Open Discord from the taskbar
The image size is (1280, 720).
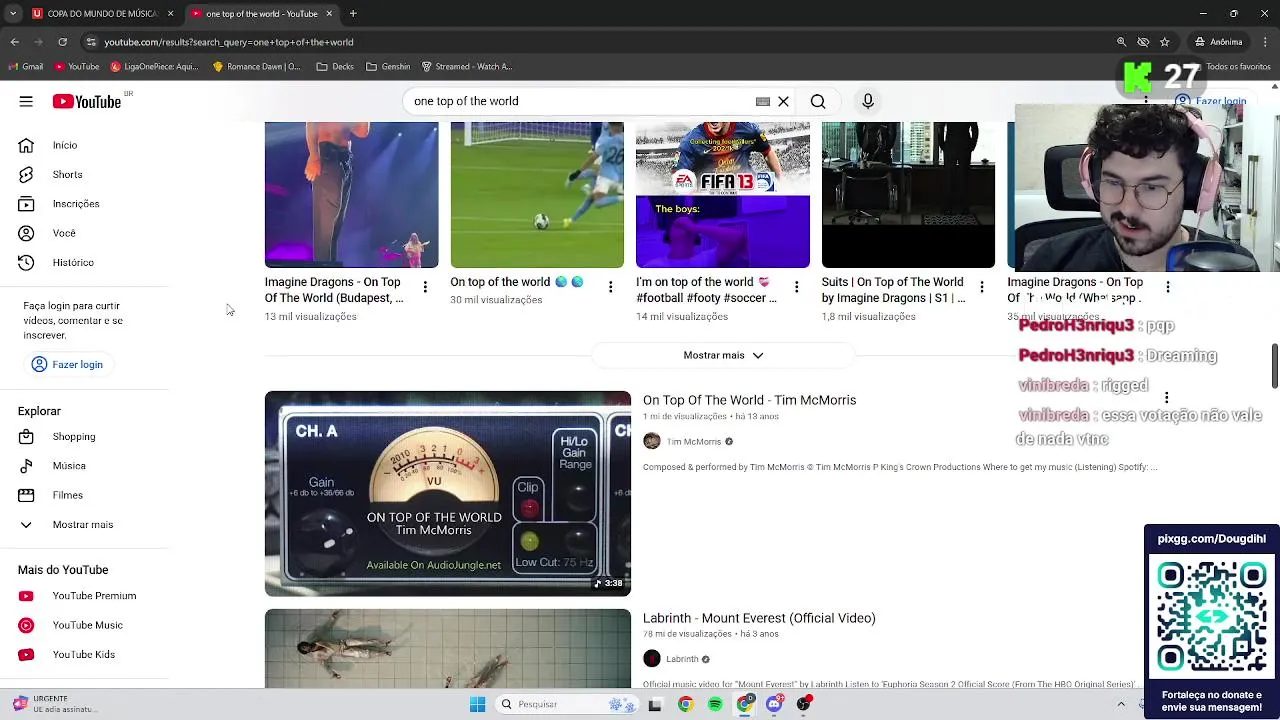coord(774,704)
